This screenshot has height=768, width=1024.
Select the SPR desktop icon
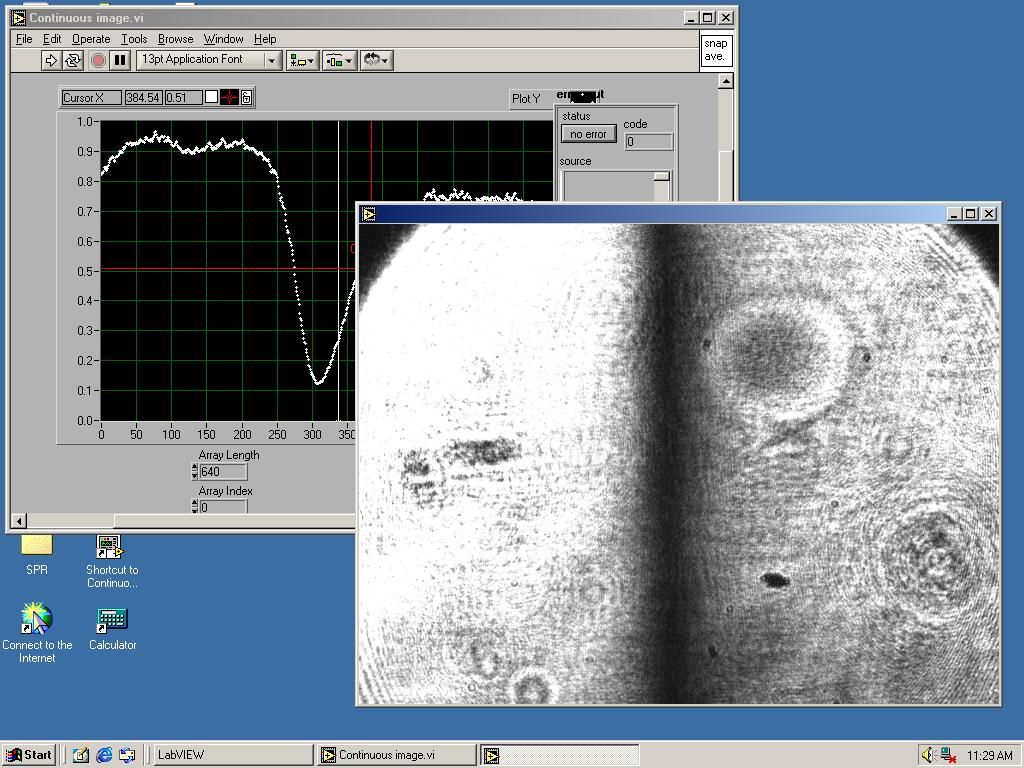36,550
